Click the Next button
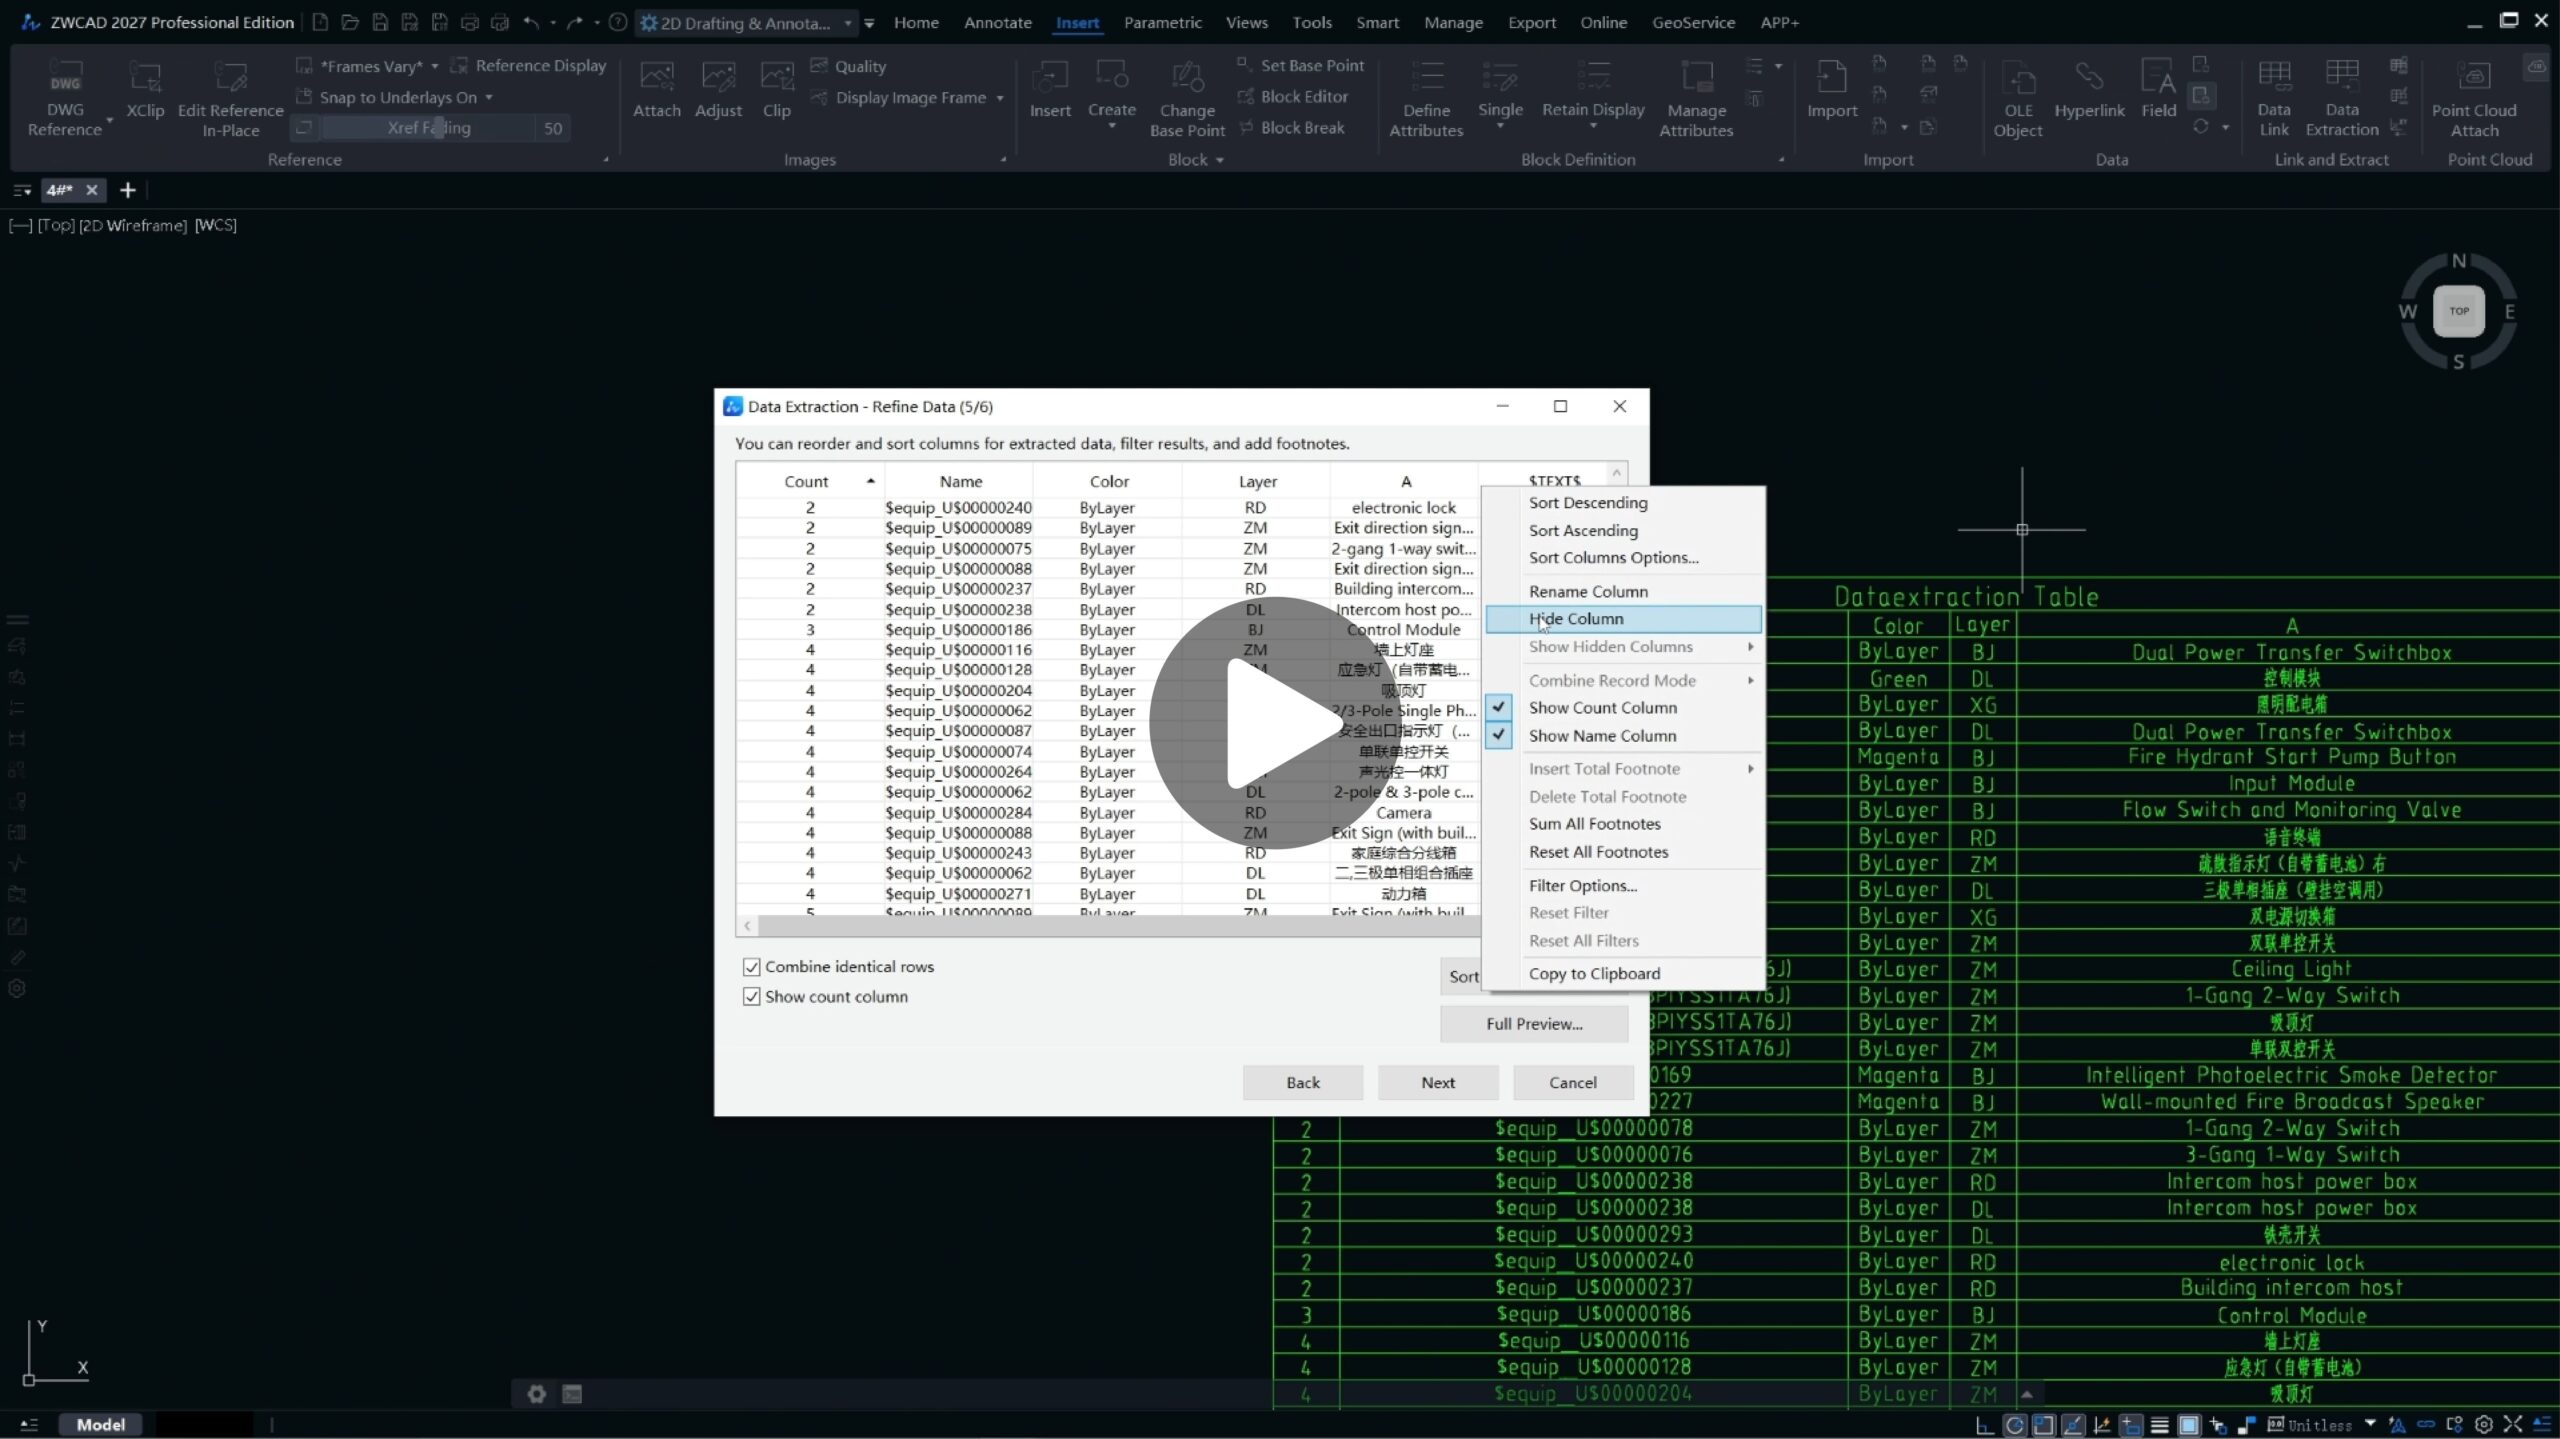 tap(1437, 1082)
